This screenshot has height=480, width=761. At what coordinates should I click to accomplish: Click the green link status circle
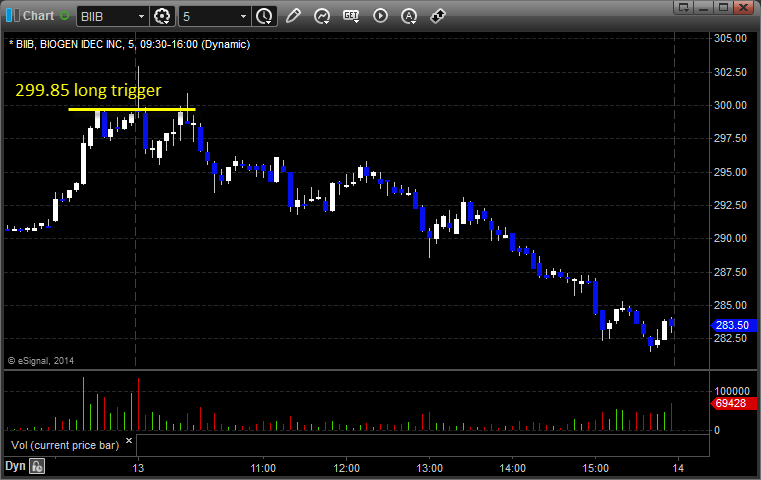[64, 16]
